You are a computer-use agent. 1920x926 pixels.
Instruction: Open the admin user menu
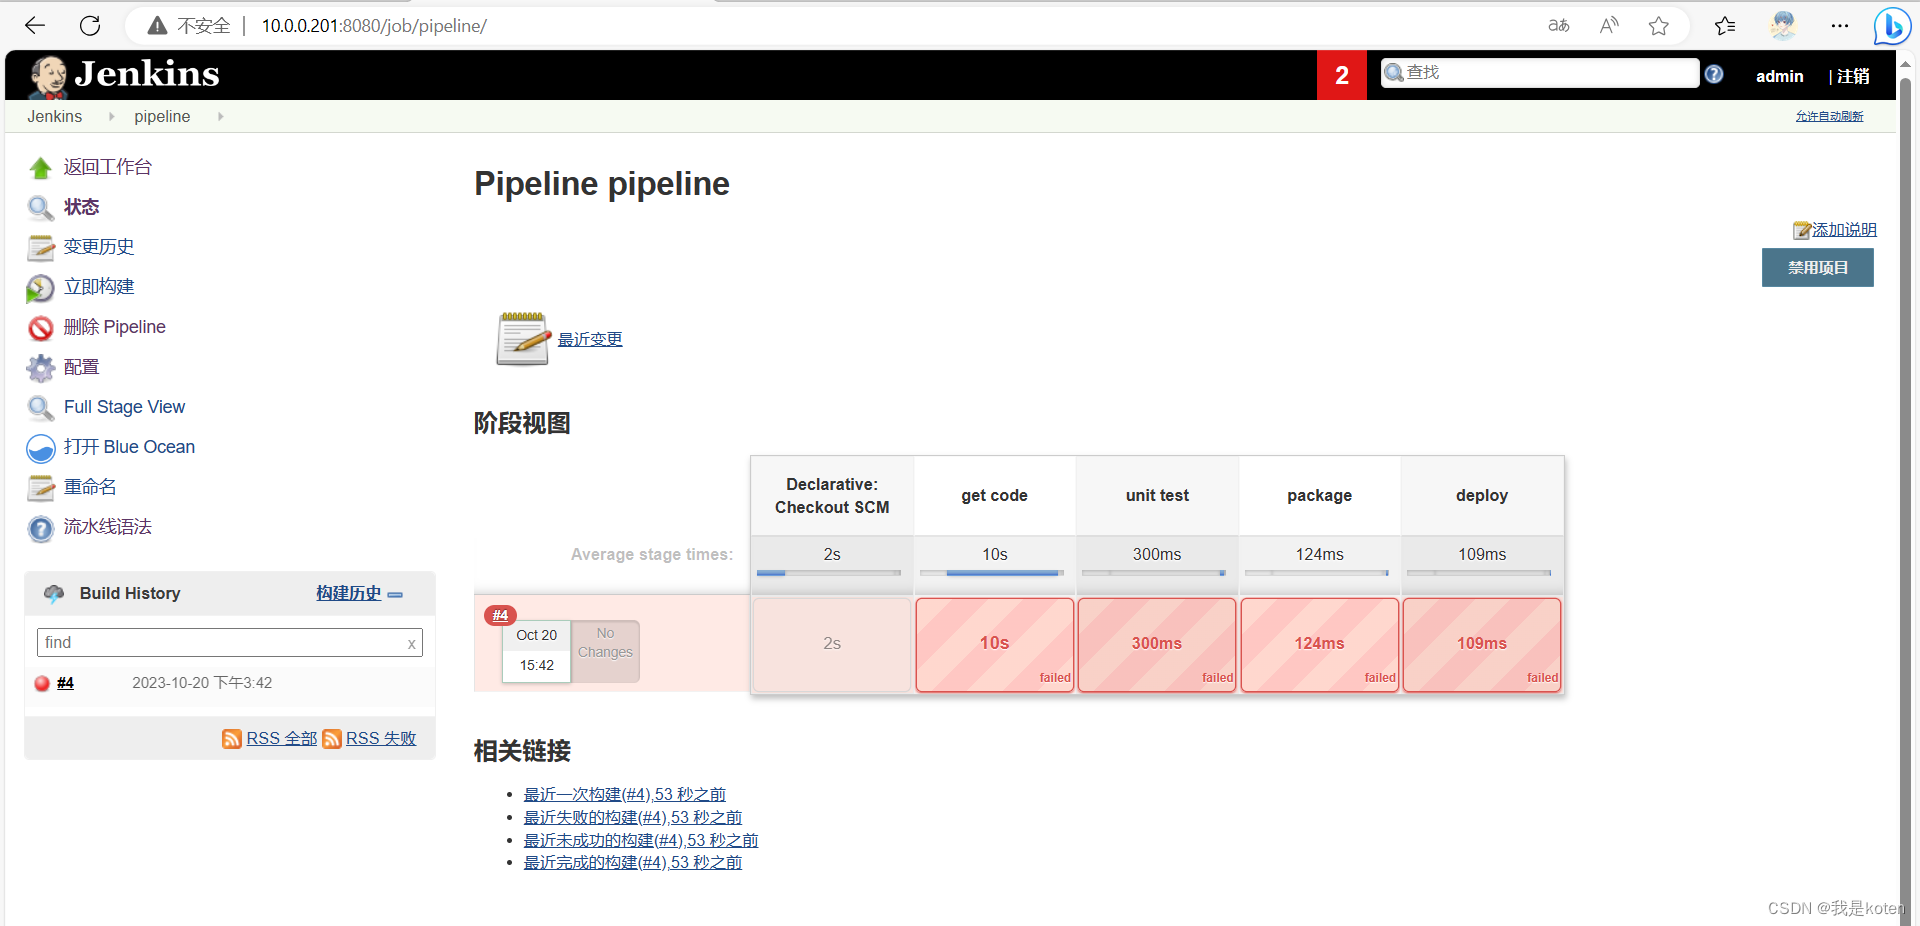click(x=1780, y=75)
